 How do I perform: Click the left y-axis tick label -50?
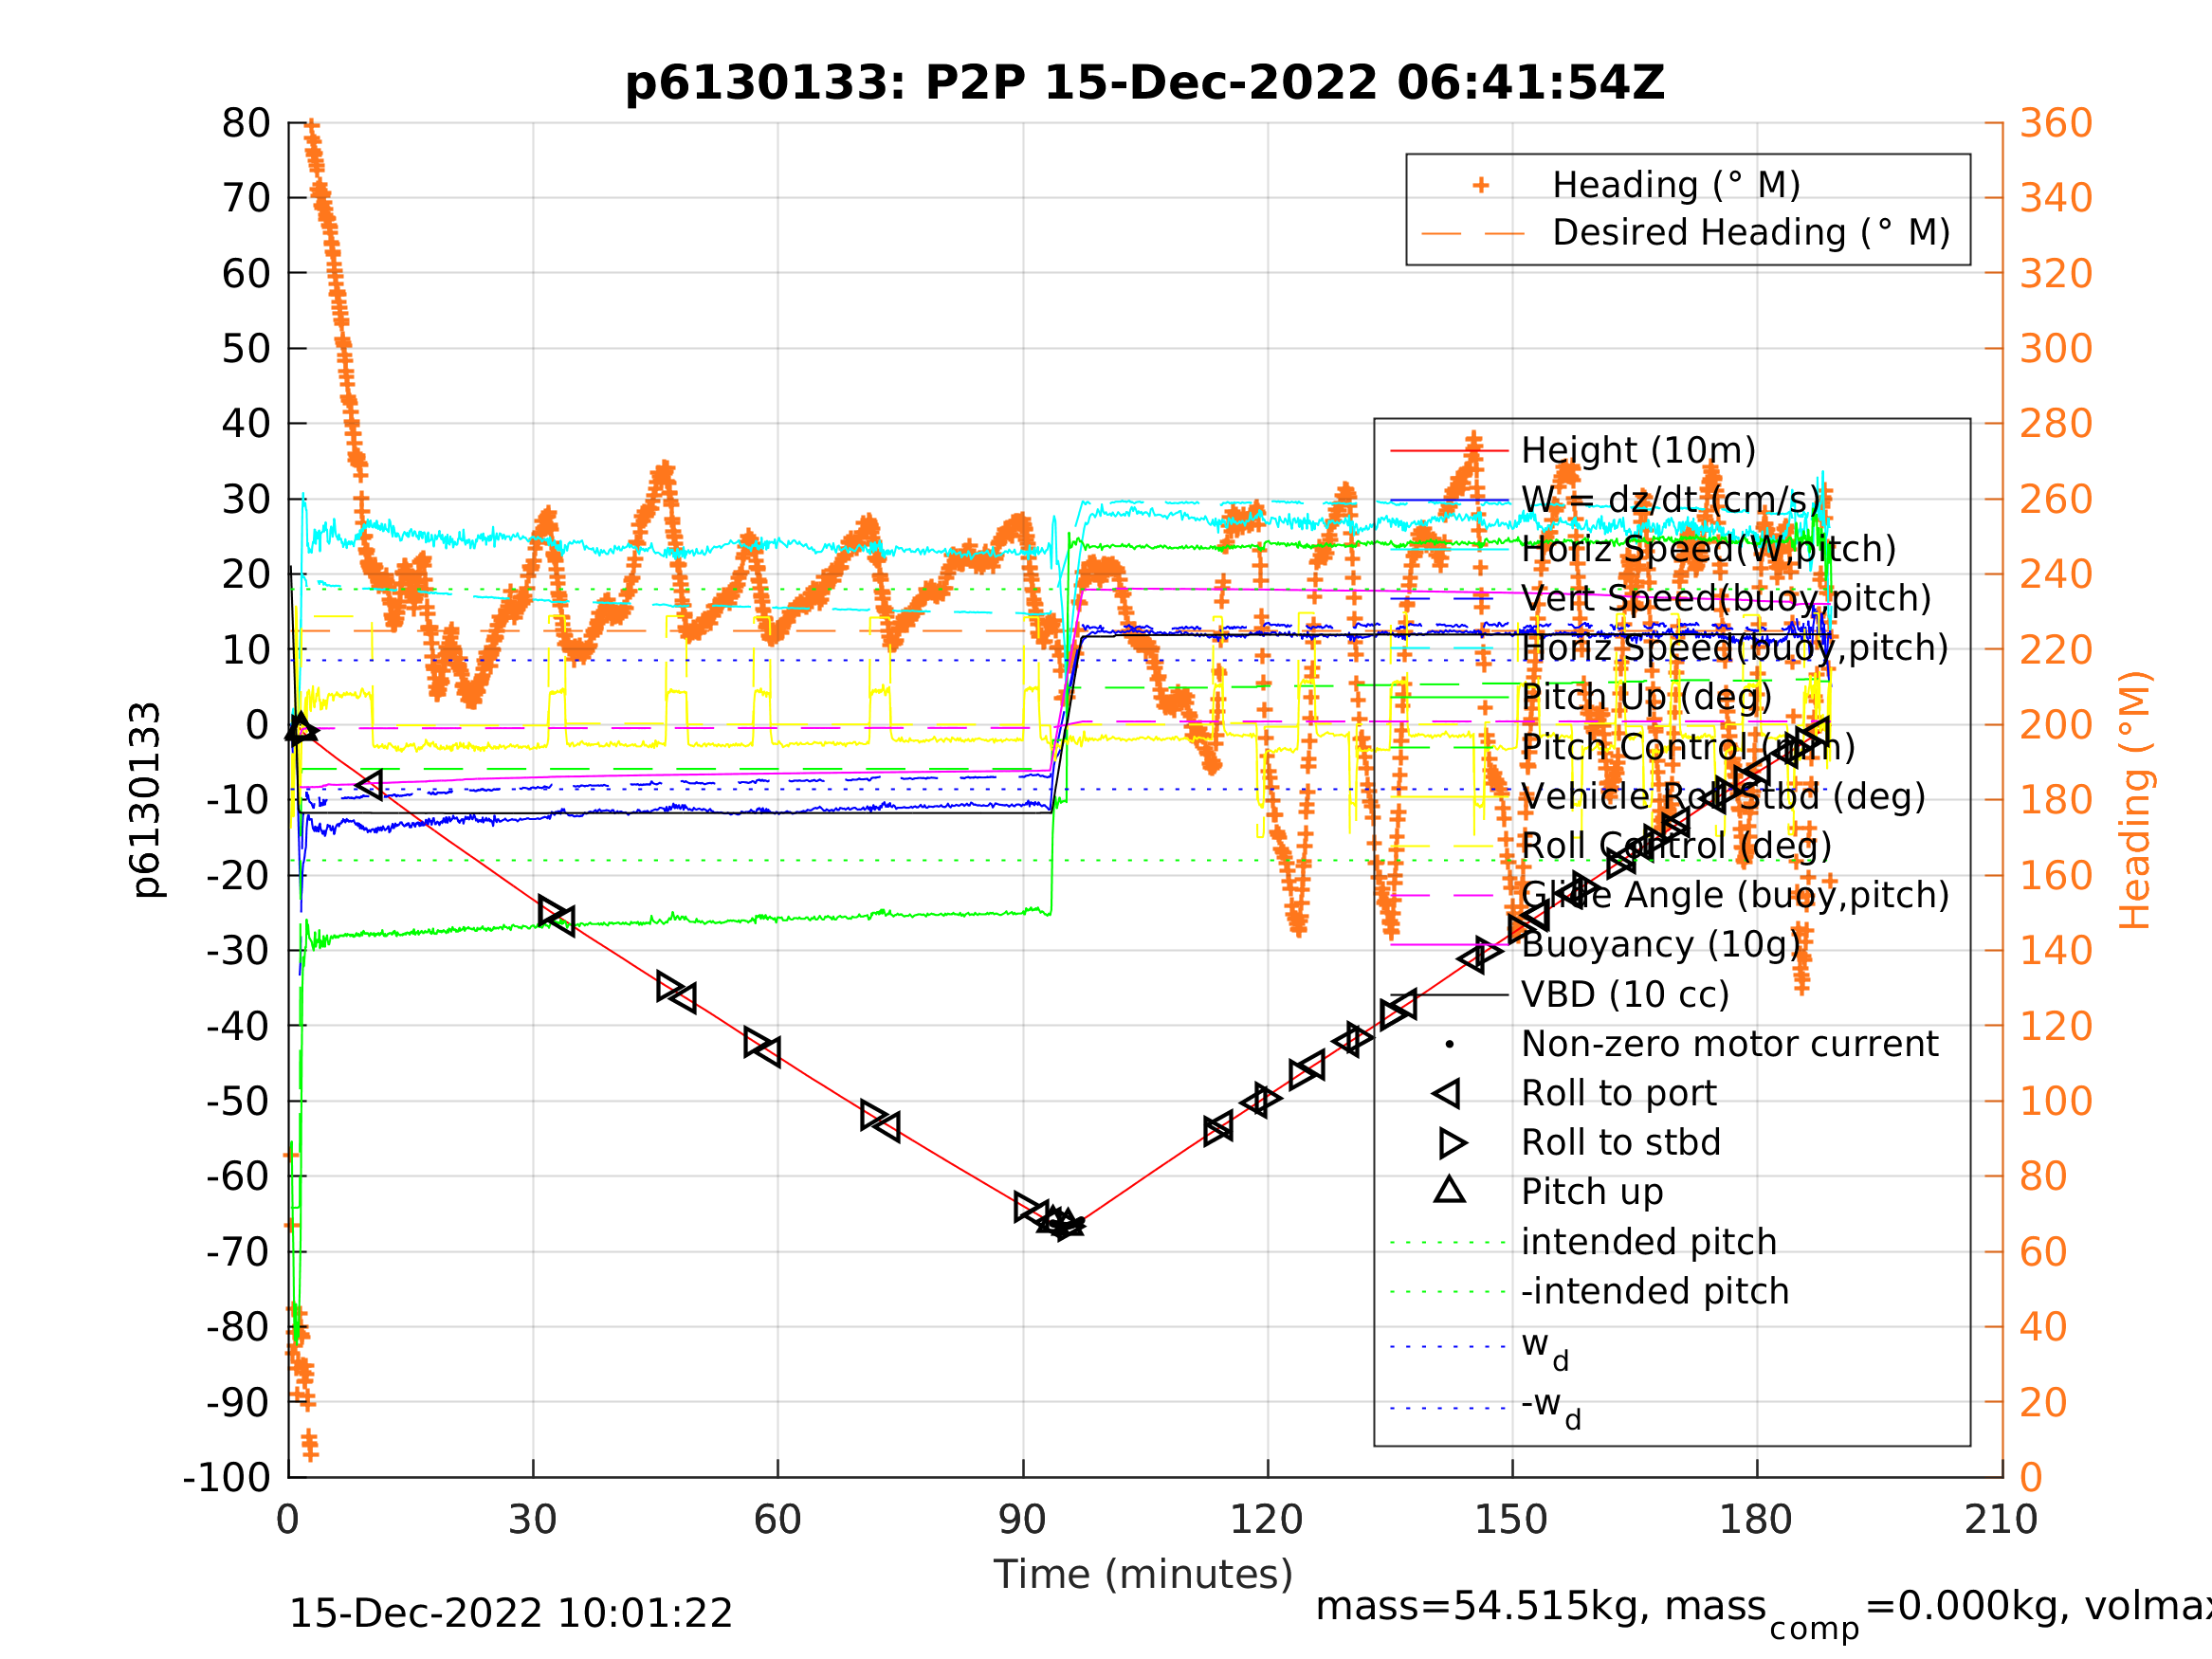point(238,1101)
